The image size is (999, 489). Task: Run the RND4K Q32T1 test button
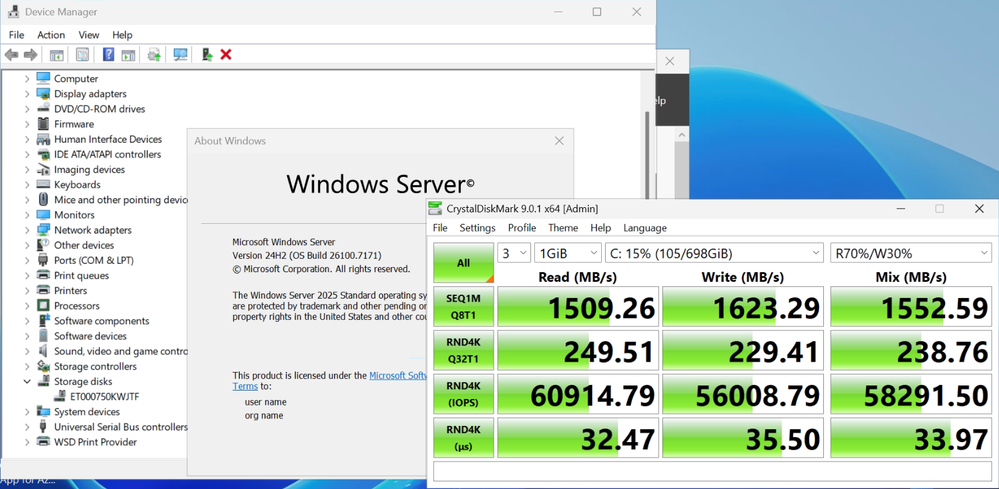click(x=463, y=351)
